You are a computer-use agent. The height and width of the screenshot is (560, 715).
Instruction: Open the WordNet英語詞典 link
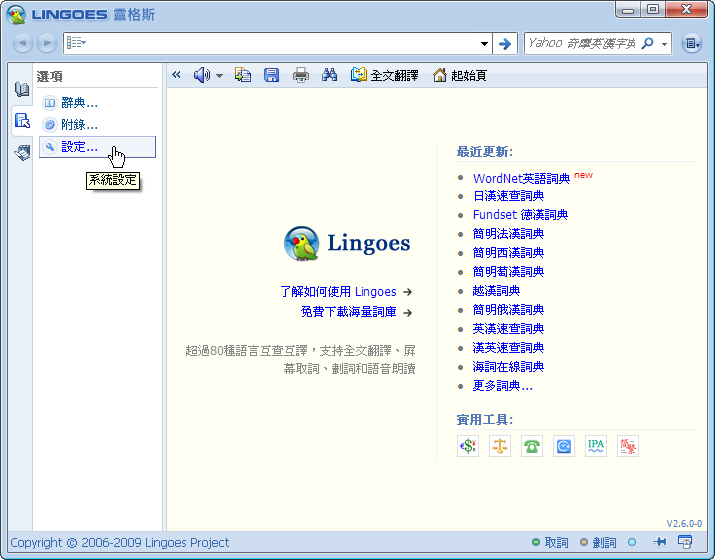coord(521,178)
